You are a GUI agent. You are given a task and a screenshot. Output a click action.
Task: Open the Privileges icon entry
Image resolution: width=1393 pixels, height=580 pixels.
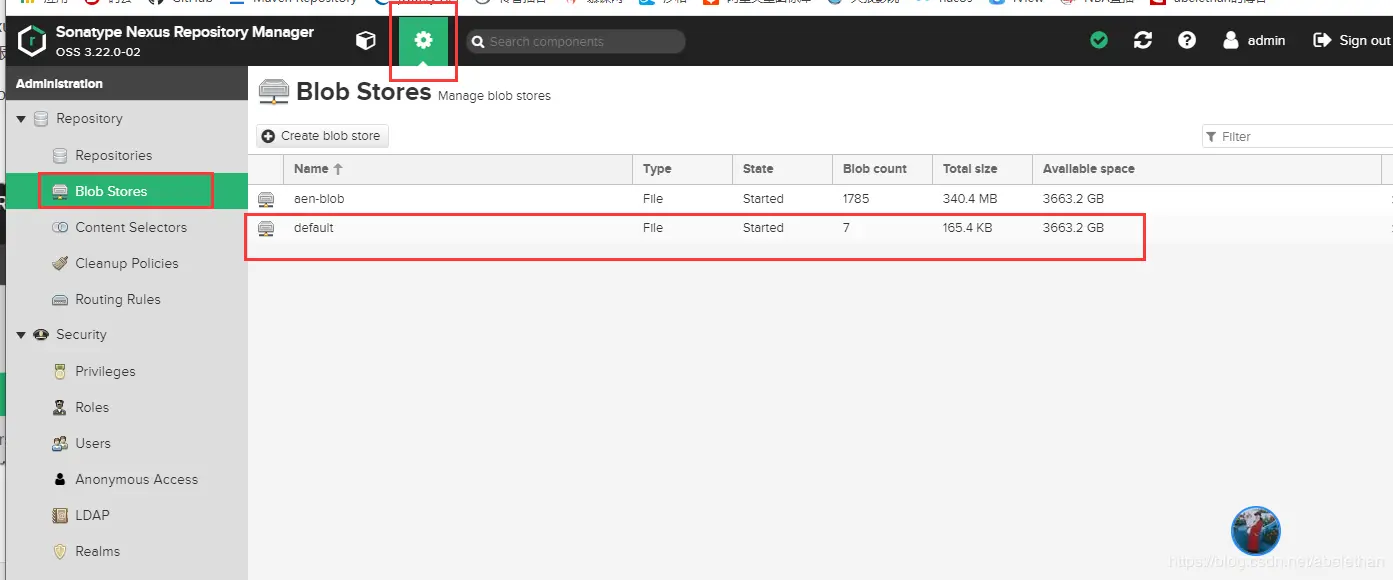(x=59, y=371)
